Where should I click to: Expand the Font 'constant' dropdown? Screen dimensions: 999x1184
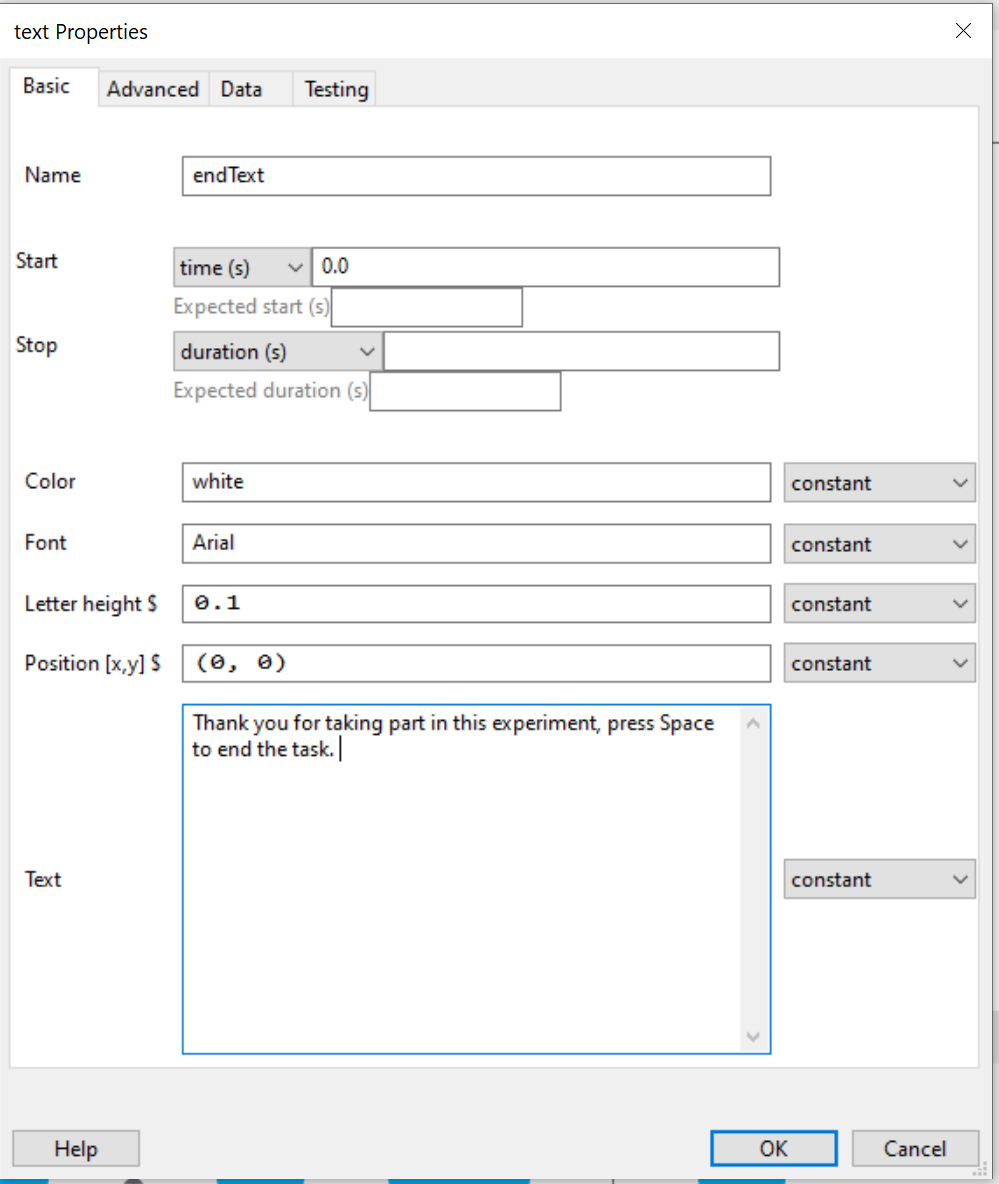pos(879,544)
